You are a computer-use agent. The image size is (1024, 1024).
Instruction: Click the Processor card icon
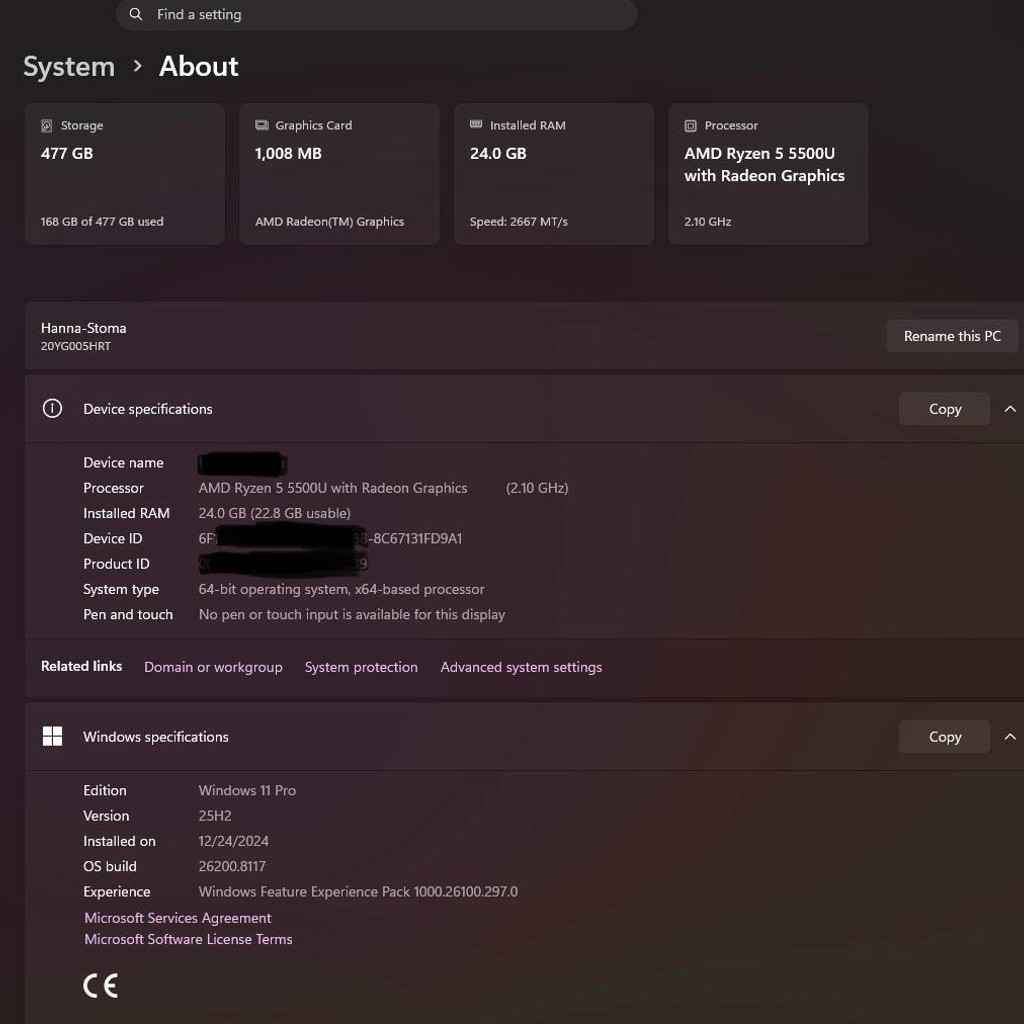point(690,125)
